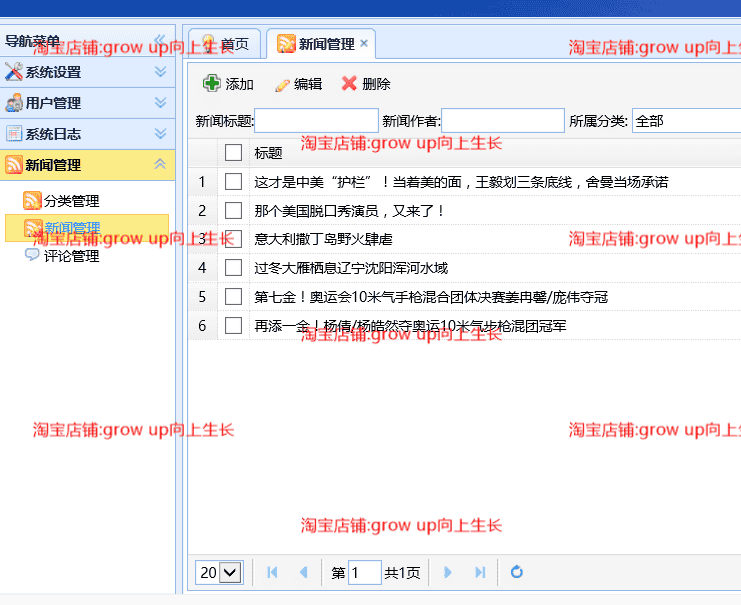
Task: Click the speech bubble icon beside 评论管理
Action: (32, 255)
